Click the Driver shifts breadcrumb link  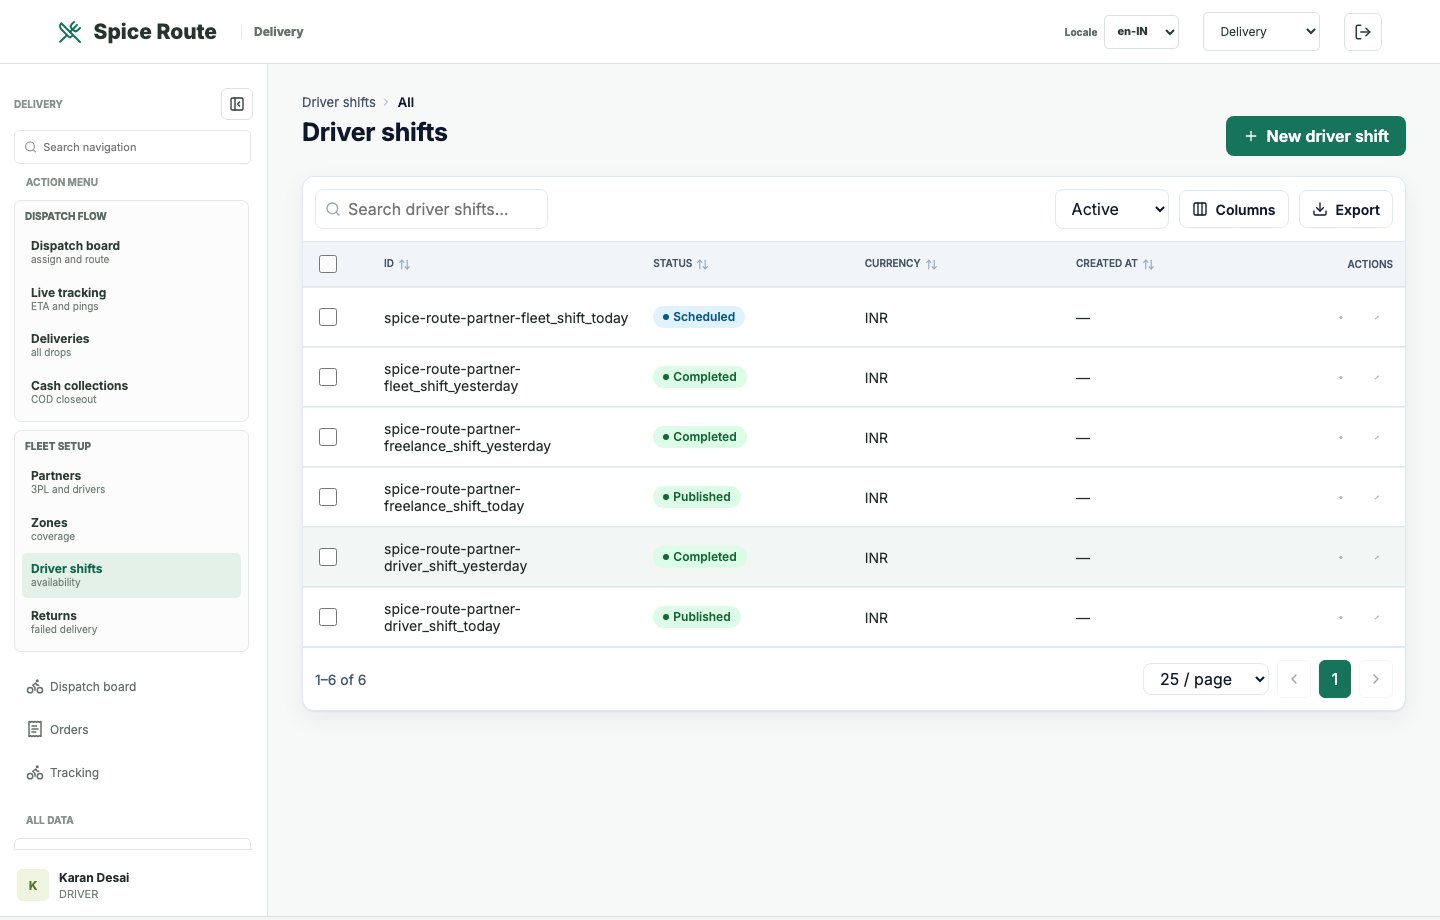pyautogui.click(x=339, y=102)
